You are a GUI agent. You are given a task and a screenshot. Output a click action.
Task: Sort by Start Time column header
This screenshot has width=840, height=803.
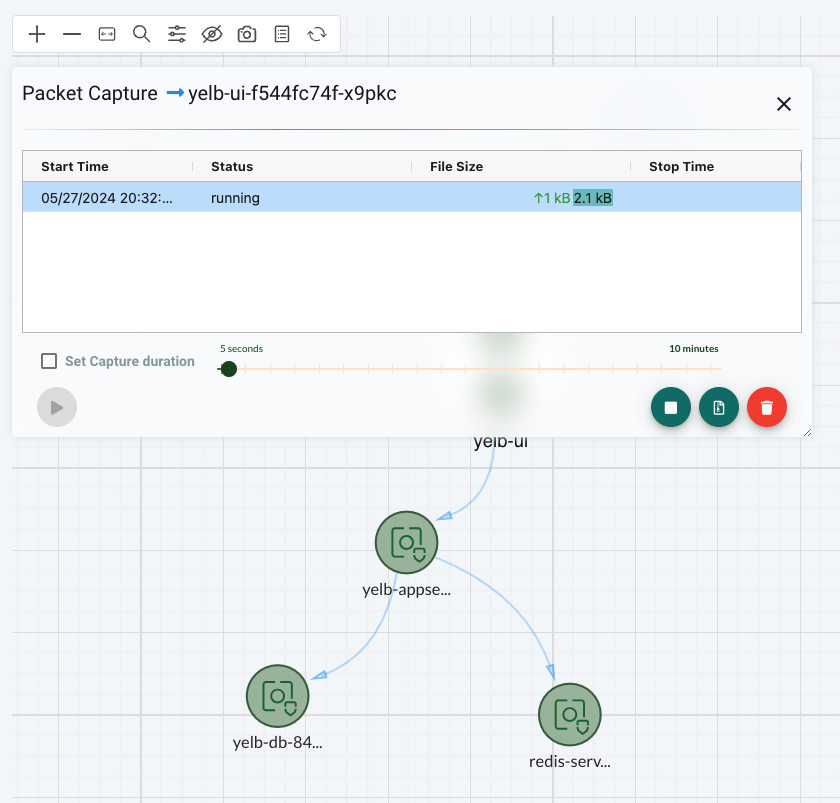[75, 167]
